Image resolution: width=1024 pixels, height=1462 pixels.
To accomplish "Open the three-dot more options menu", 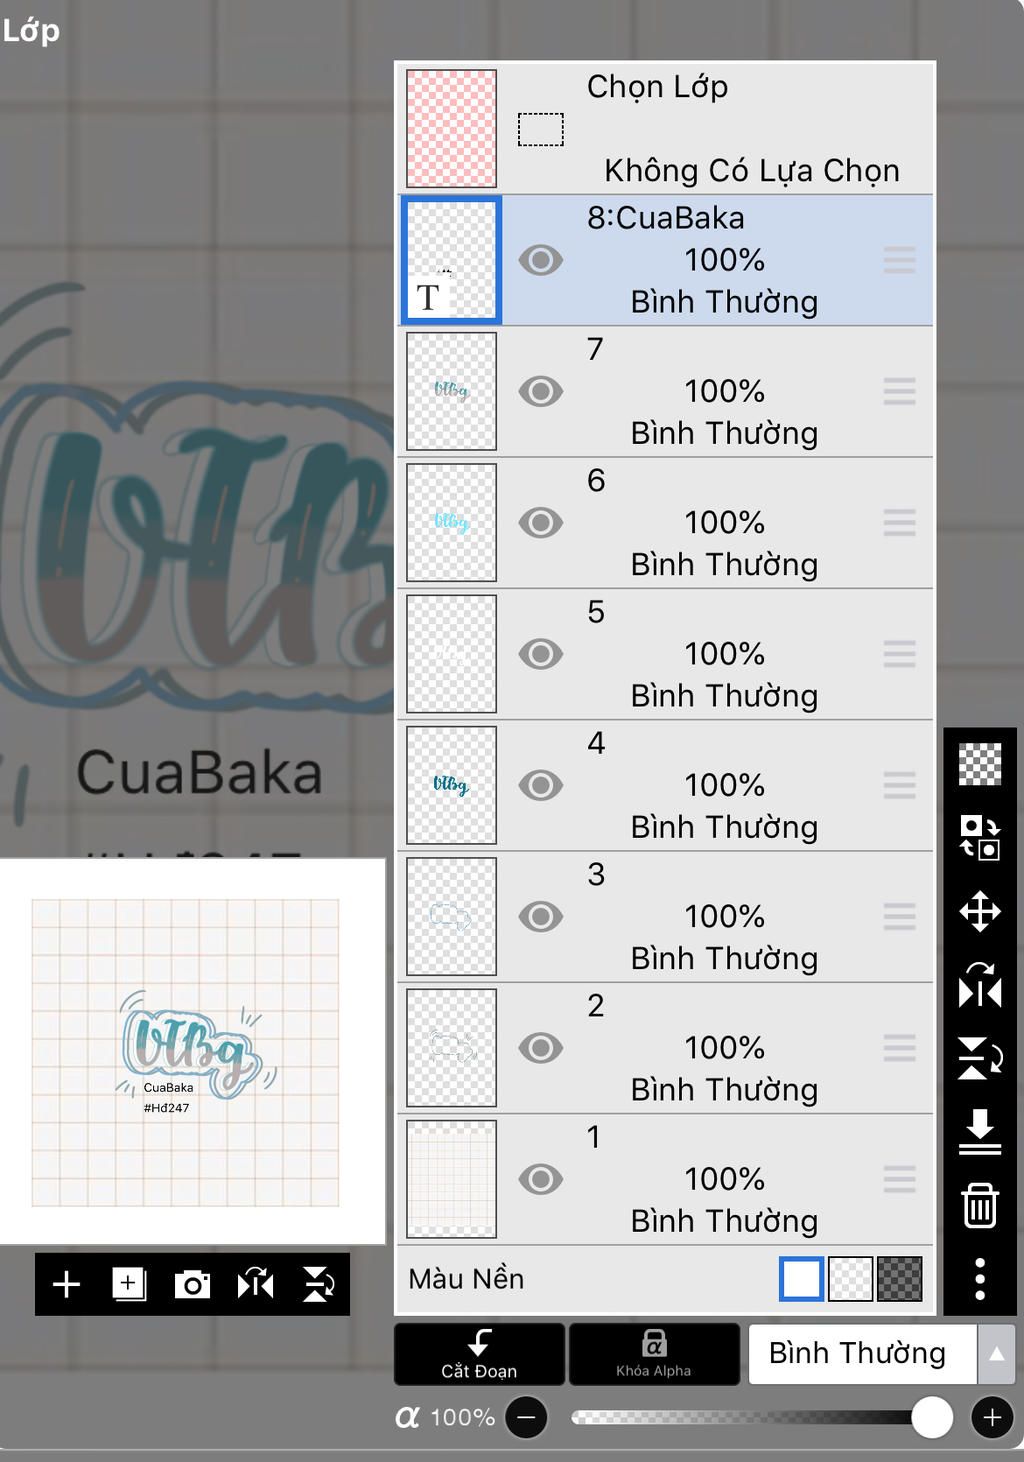I will (x=980, y=1278).
